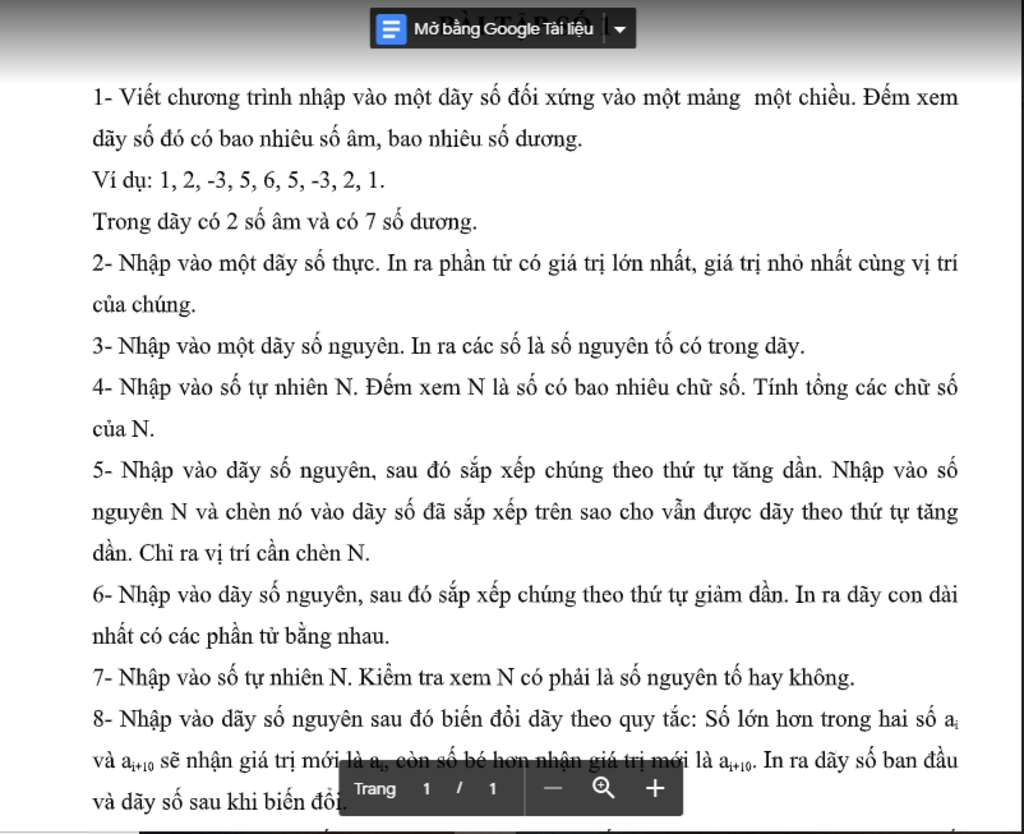Click the first line of exercise 5 about tăng dần

point(525,470)
